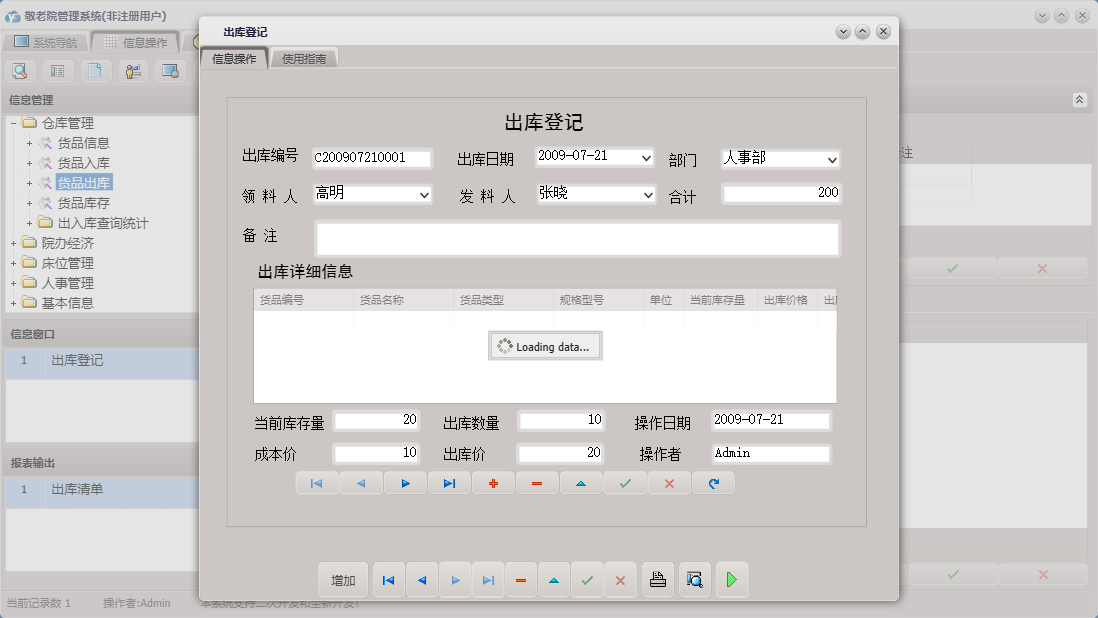Confirm detail entry with the green check icon
Viewport: 1098px width, 618px height.
point(625,482)
